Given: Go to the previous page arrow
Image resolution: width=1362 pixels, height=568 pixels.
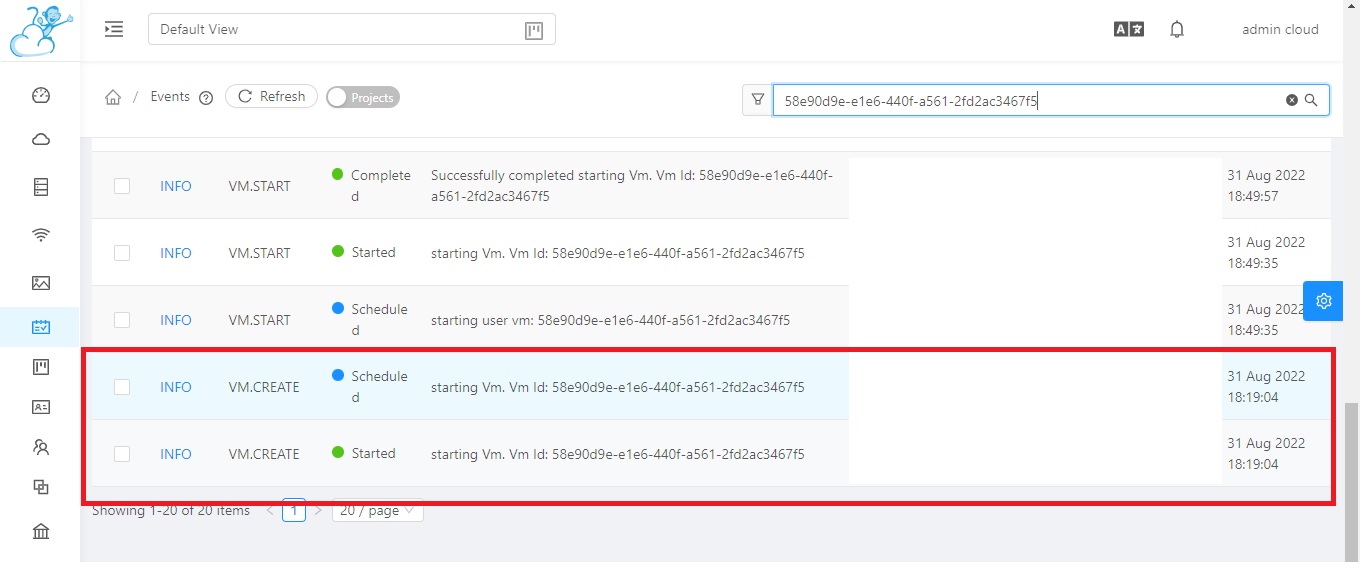Looking at the screenshot, I should [270, 511].
